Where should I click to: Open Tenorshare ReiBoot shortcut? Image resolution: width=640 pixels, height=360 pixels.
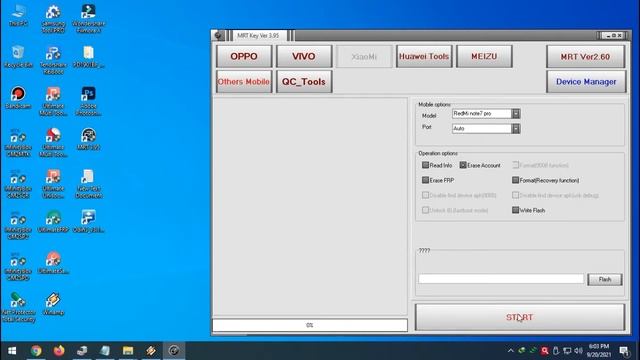(x=53, y=60)
